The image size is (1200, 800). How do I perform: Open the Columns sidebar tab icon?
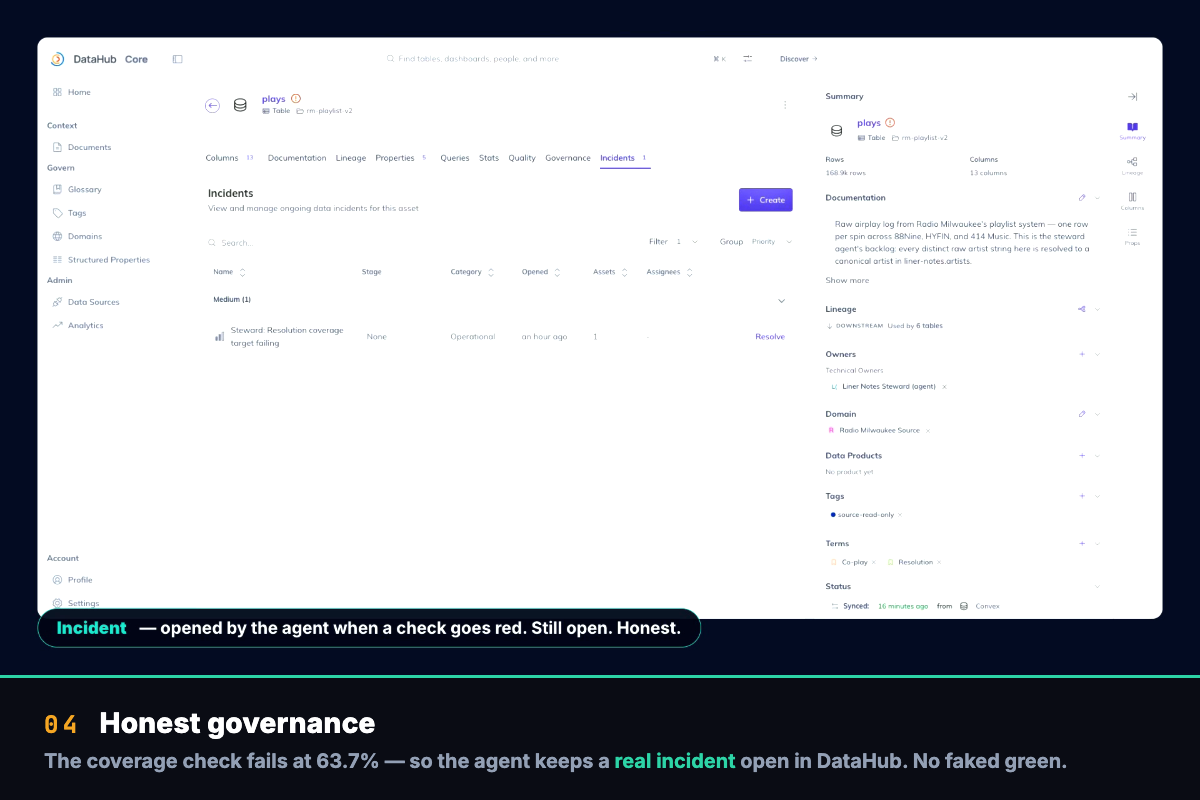pos(1132,201)
